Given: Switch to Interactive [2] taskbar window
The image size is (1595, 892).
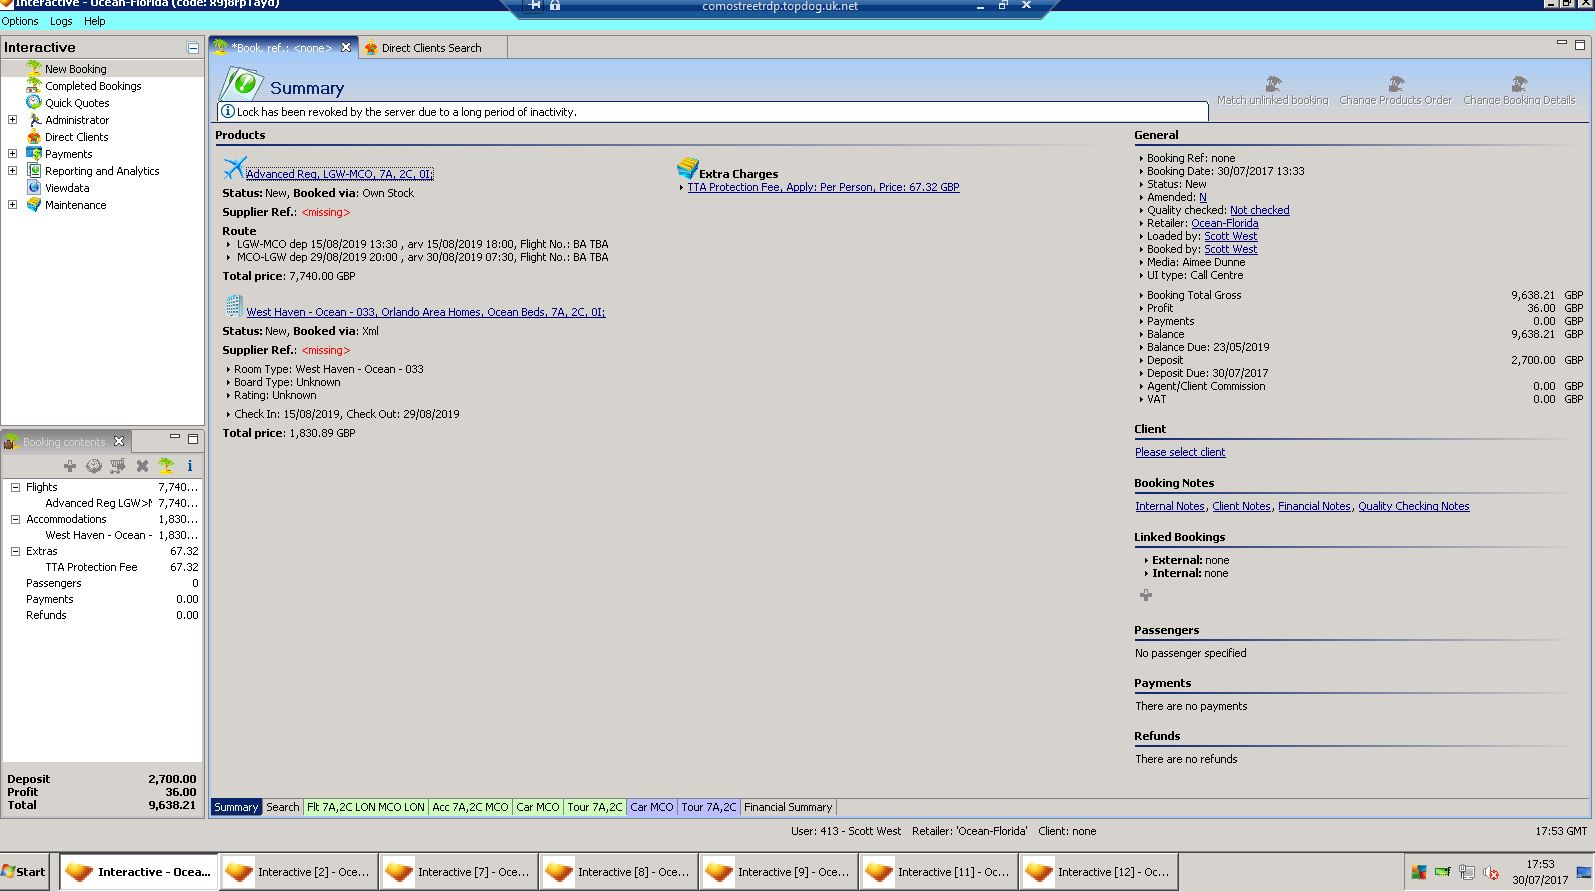Looking at the screenshot, I should 299,872.
